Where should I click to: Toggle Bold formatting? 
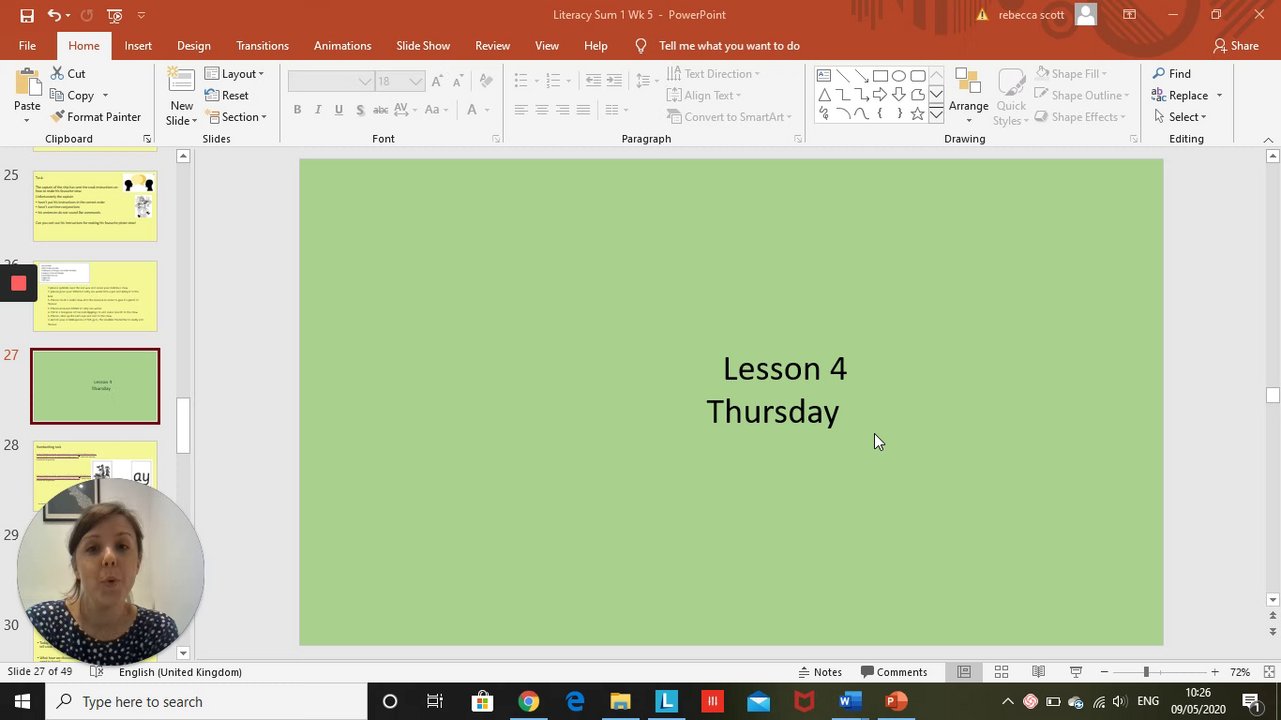click(297, 110)
